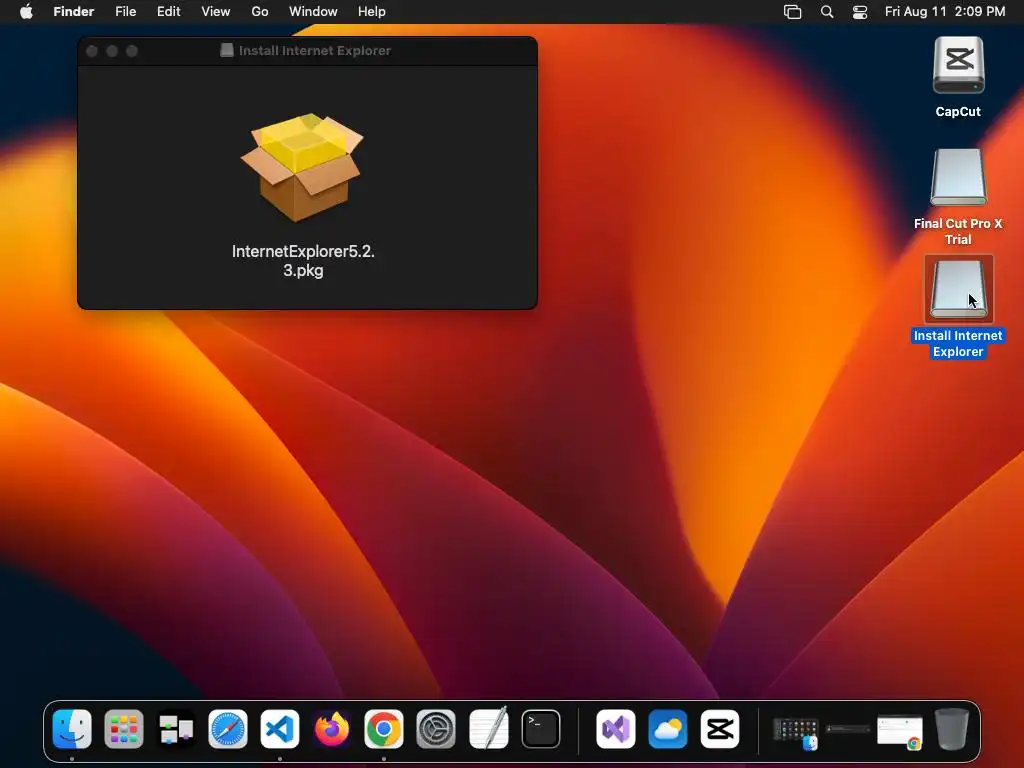1024x768 pixels.
Task: Launch Visual Studio Code from the Dock
Action: [x=280, y=729]
